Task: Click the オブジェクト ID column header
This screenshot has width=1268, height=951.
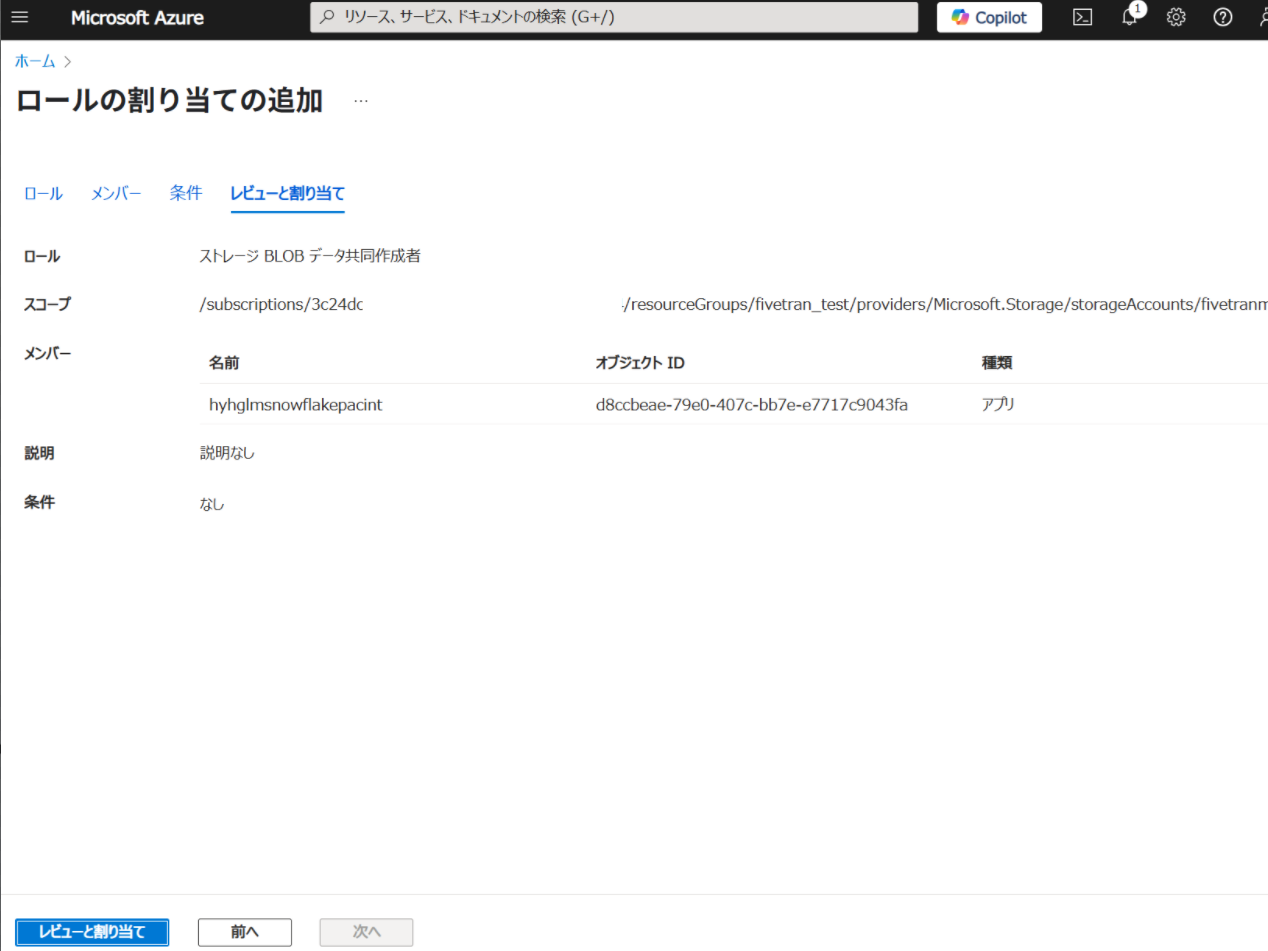Action: [640, 363]
